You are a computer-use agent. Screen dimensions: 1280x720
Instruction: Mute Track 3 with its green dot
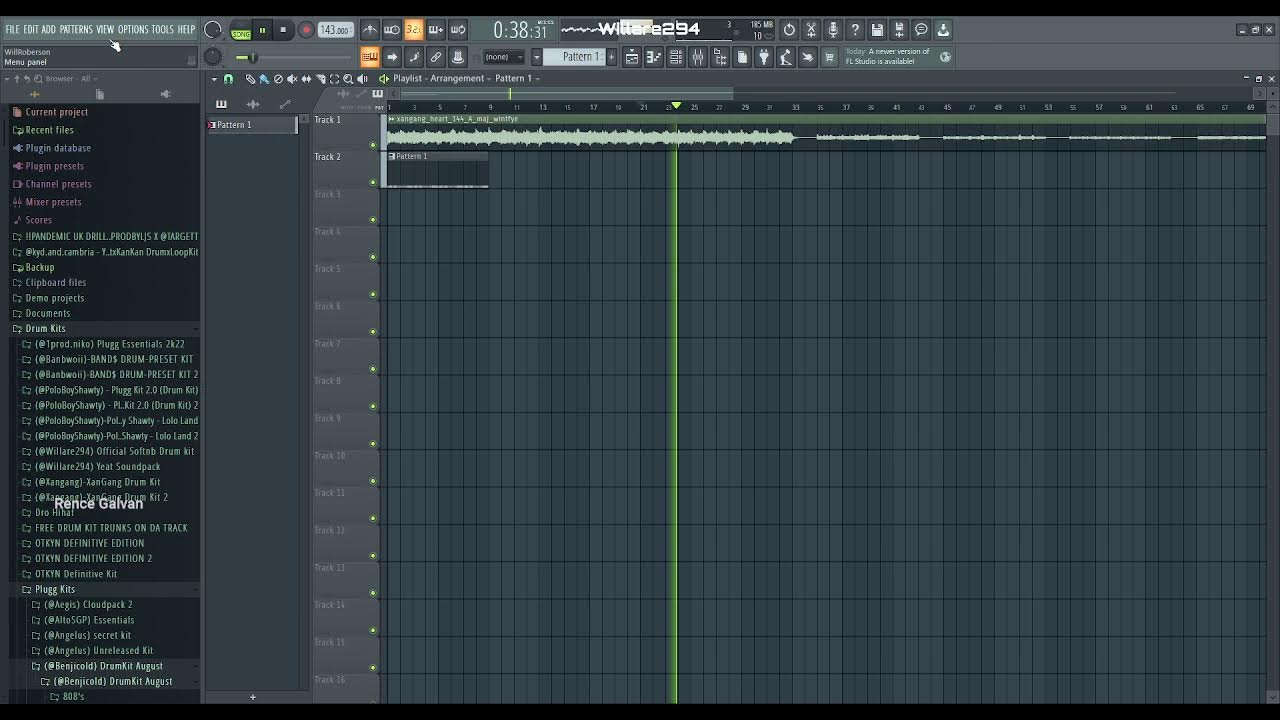373,220
